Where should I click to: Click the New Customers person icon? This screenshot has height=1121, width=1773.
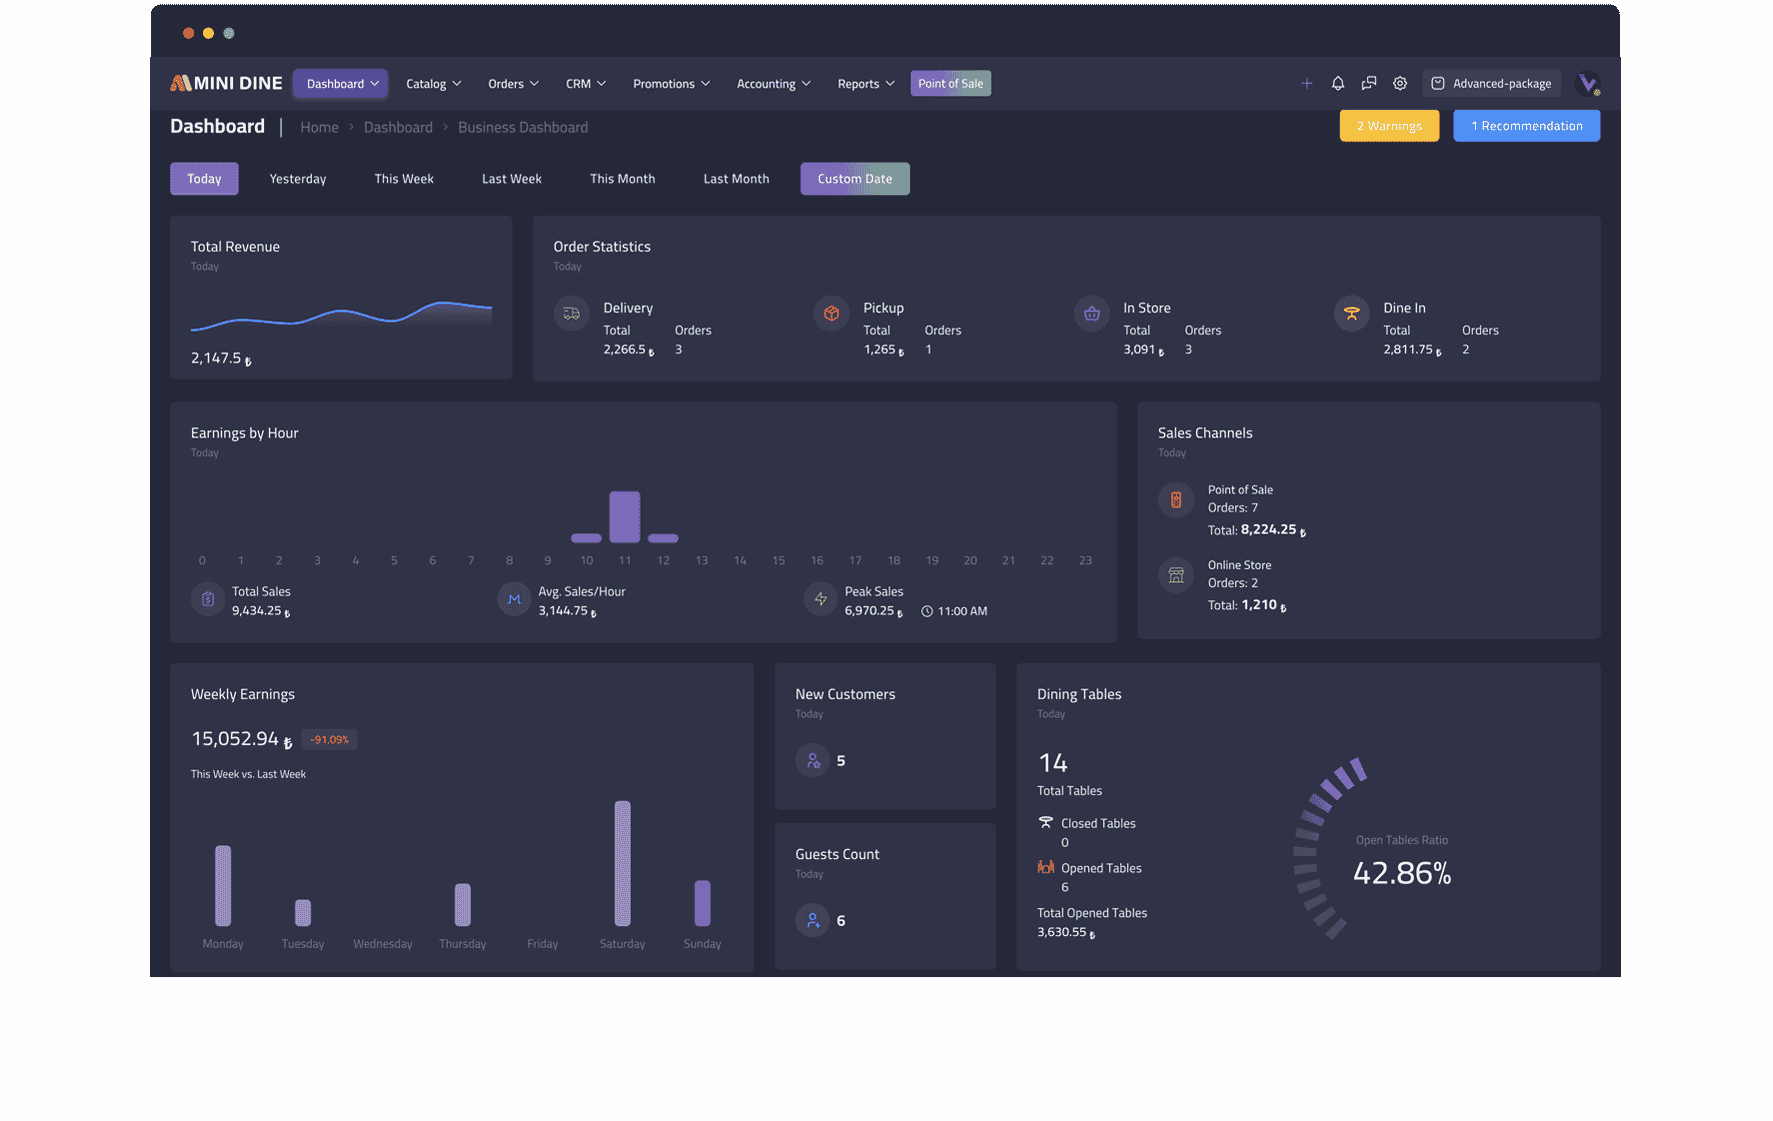(813, 760)
